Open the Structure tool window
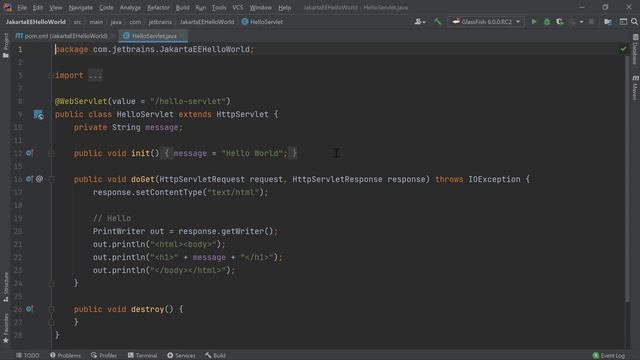Screen dimensions: 640x360 pyautogui.click(x=6, y=287)
